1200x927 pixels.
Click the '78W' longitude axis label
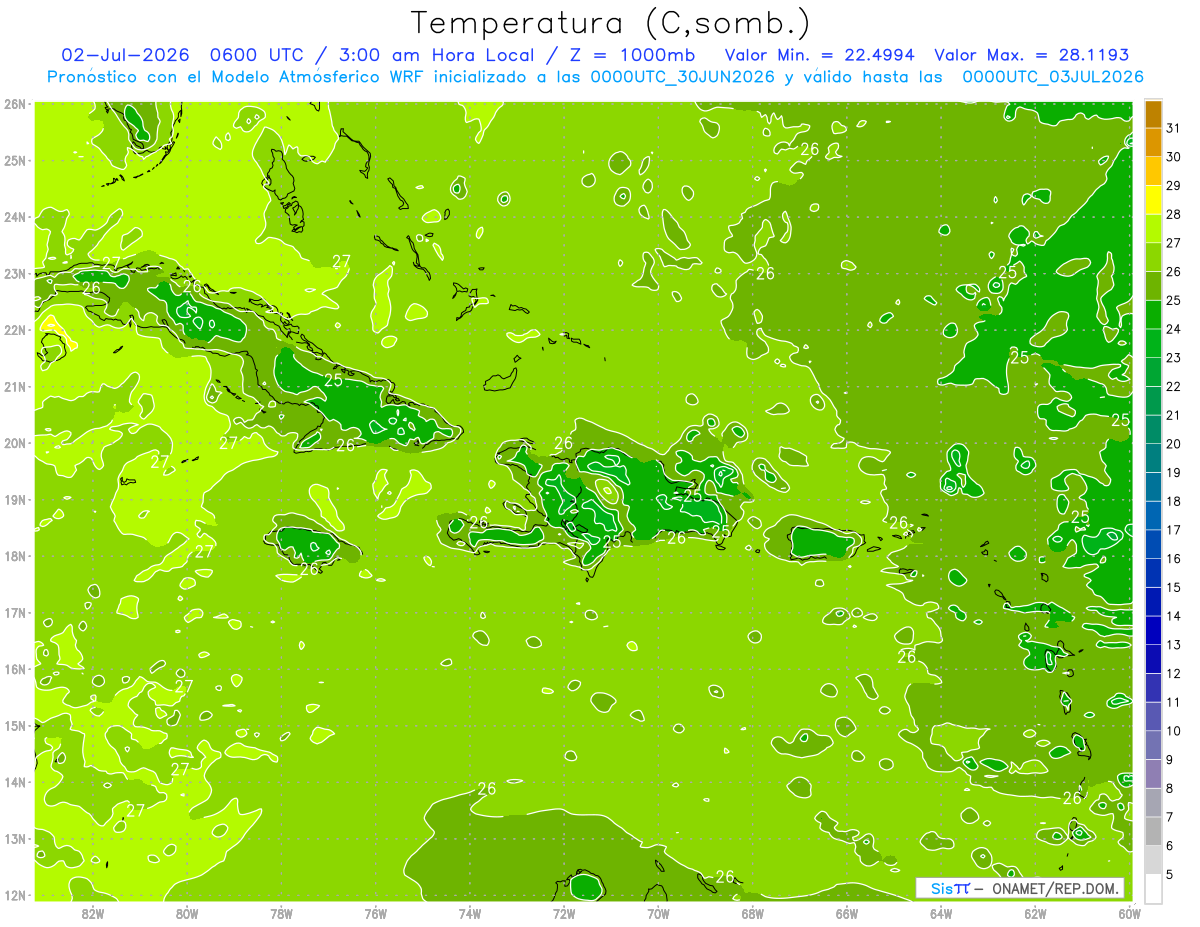[281, 913]
